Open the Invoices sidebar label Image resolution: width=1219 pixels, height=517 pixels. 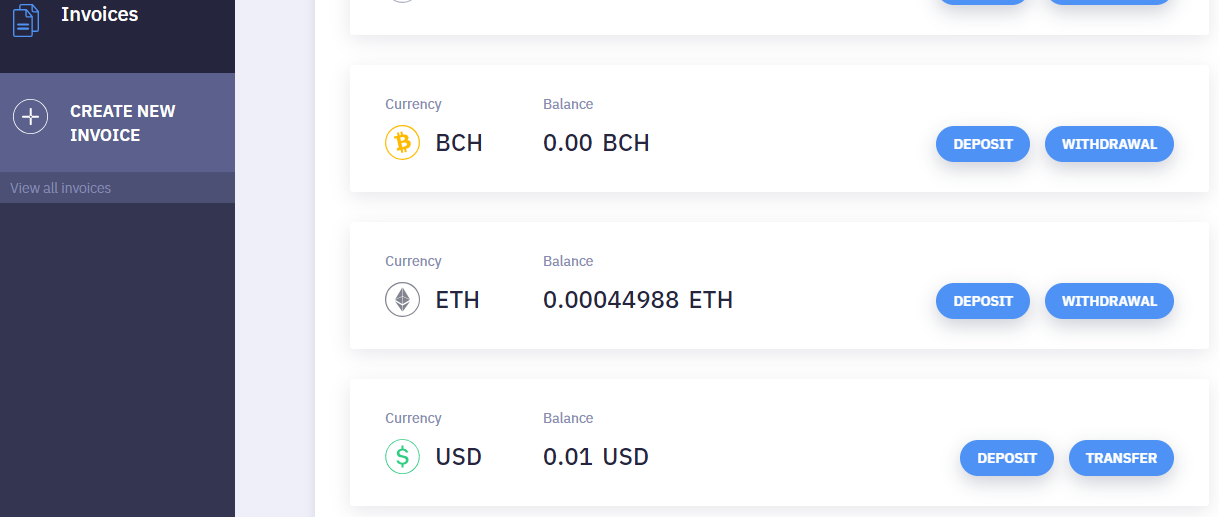pos(100,15)
